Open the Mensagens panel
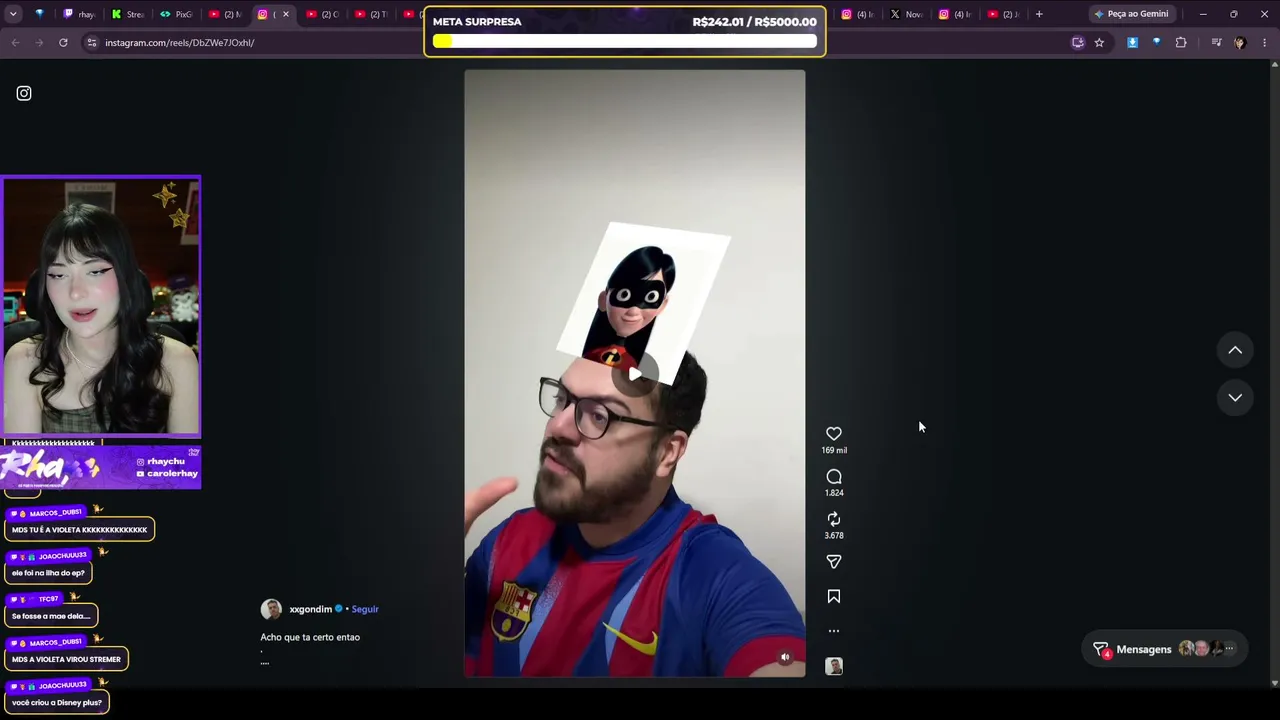Viewport: 1280px width, 720px height. pos(1165,649)
